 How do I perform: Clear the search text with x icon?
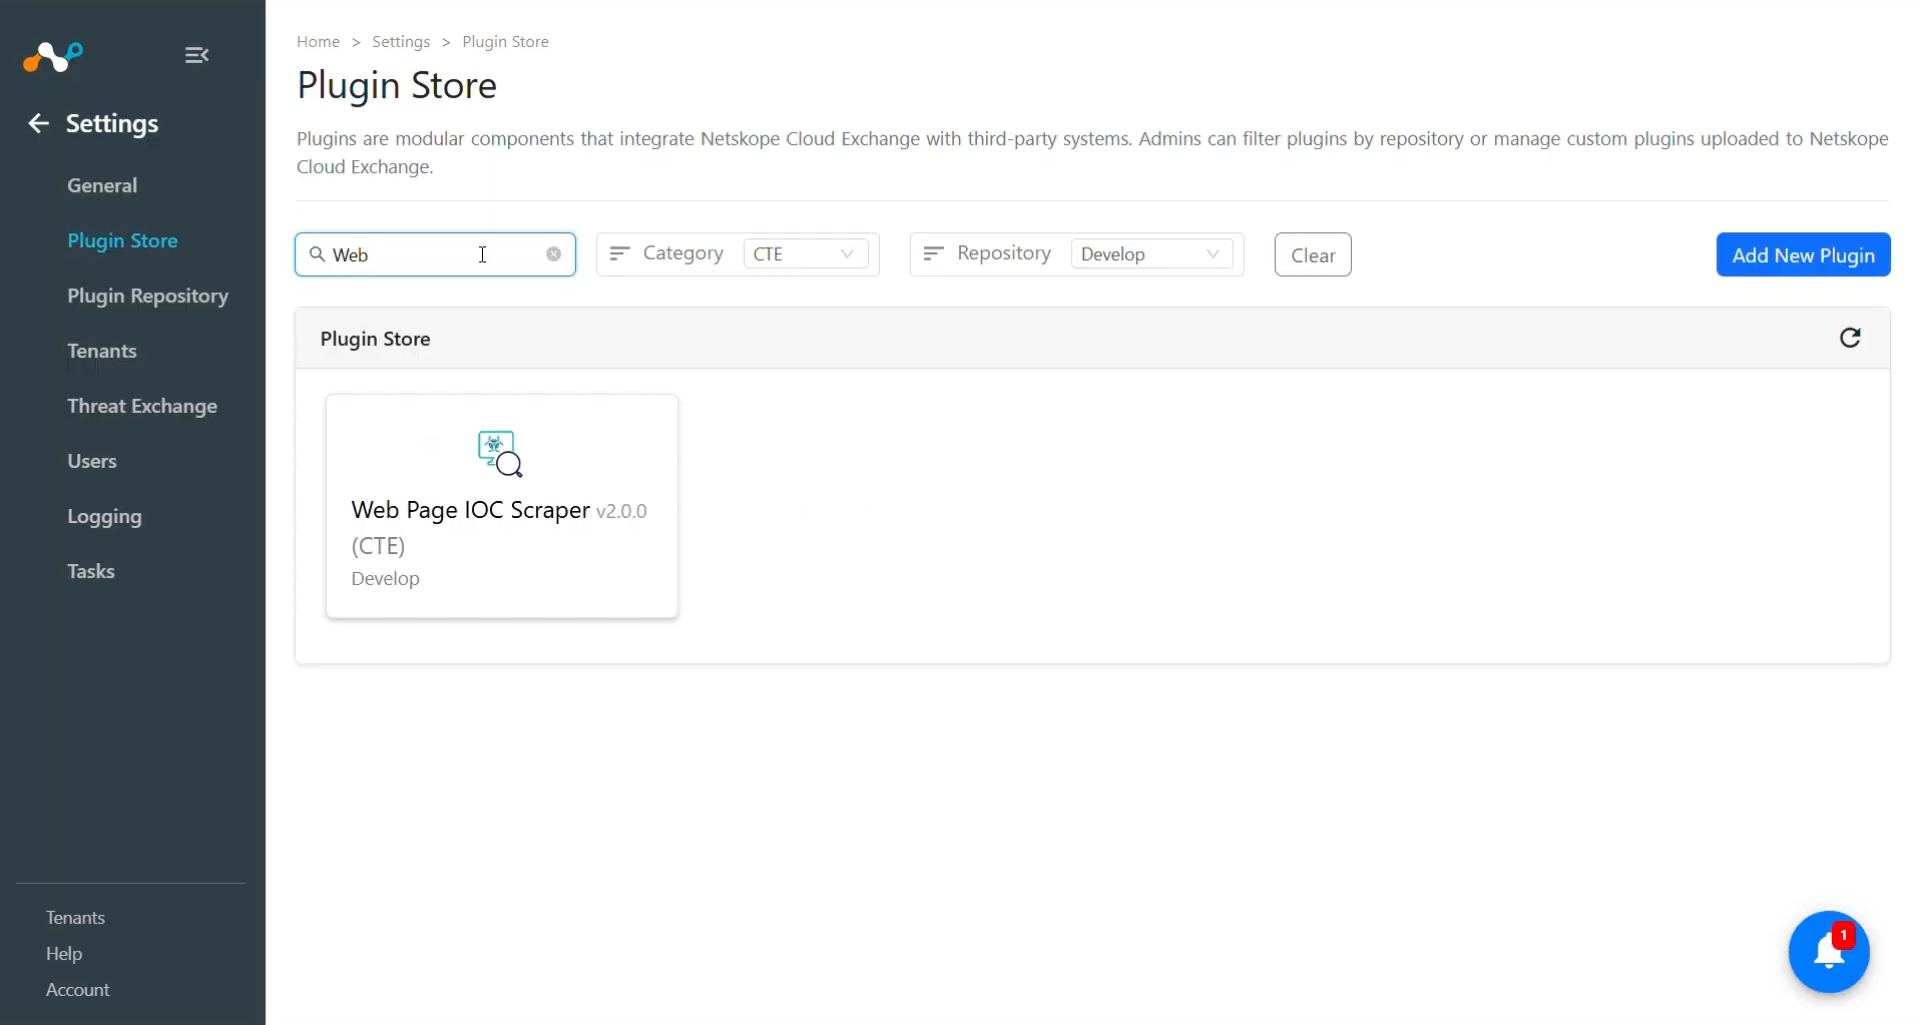pos(553,254)
